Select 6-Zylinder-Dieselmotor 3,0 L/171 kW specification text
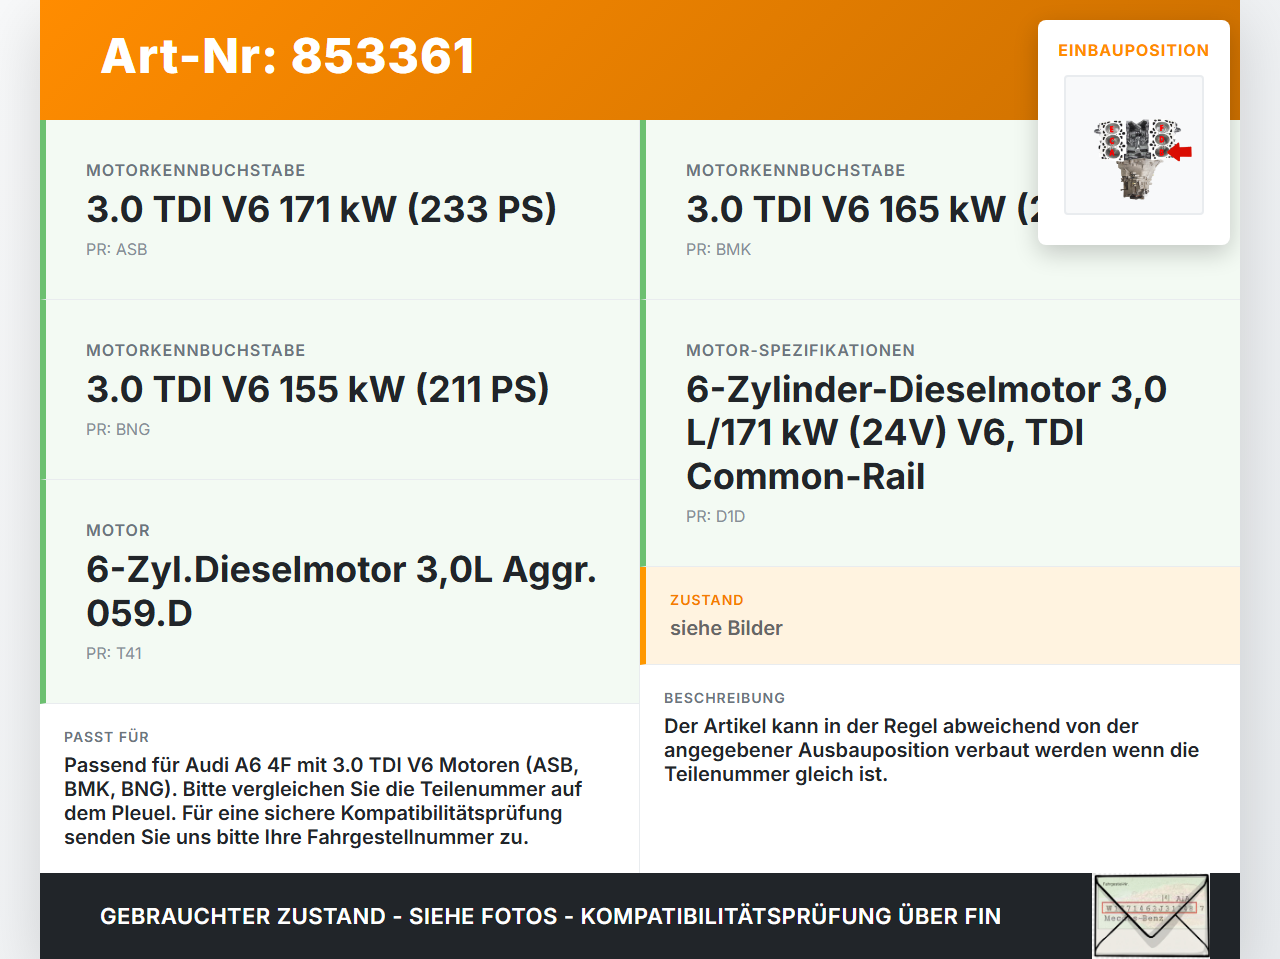The width and height of the screenshot is (1280, 959). (x=927, y=433)
